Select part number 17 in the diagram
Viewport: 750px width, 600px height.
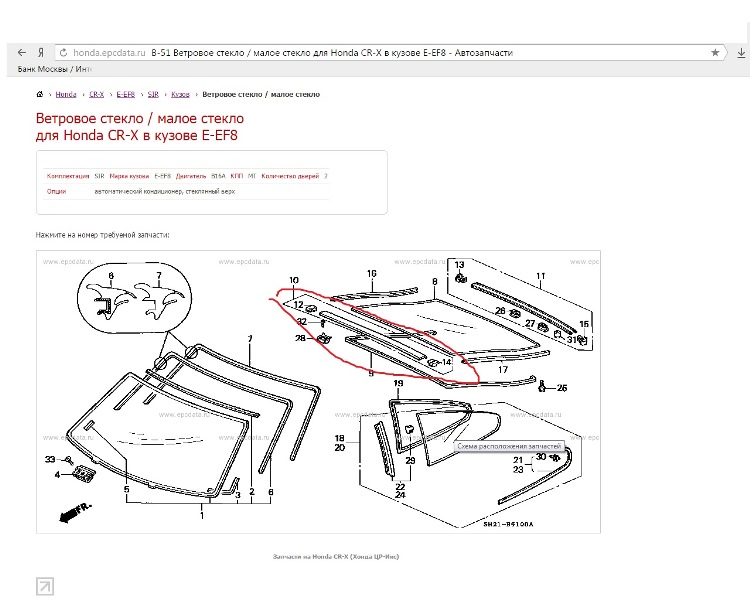click(502, 369)
